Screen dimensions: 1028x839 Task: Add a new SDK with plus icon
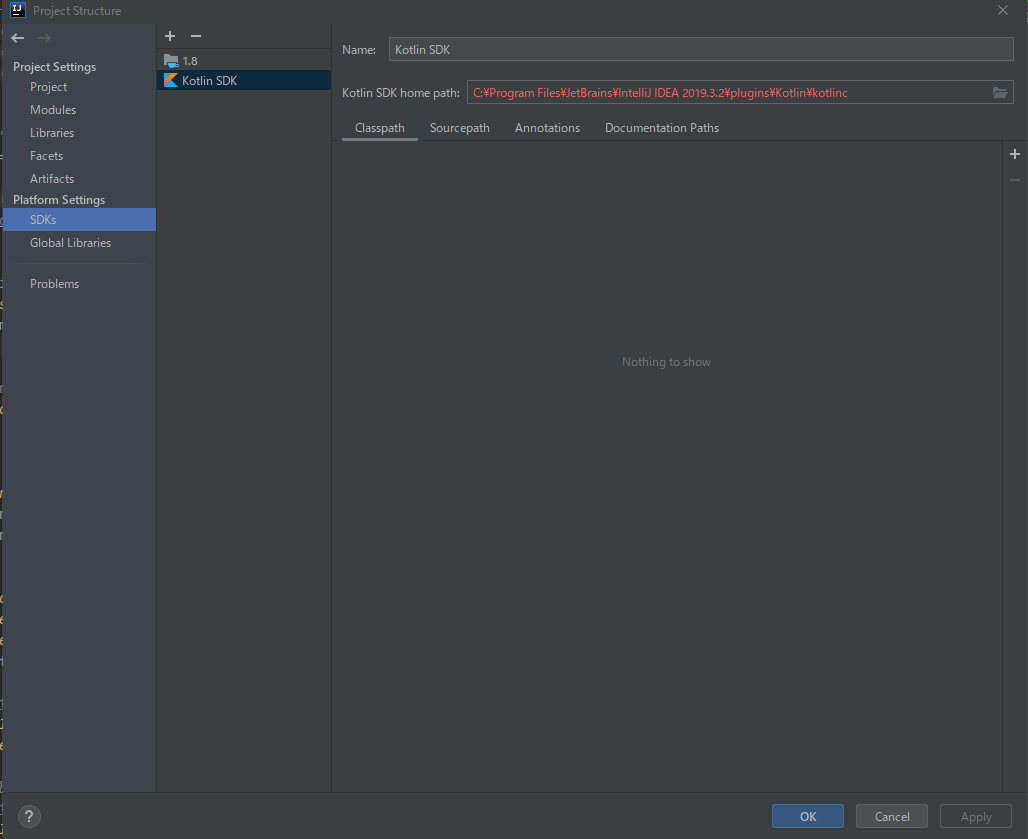pyautogui.click(x=170, y=36)
